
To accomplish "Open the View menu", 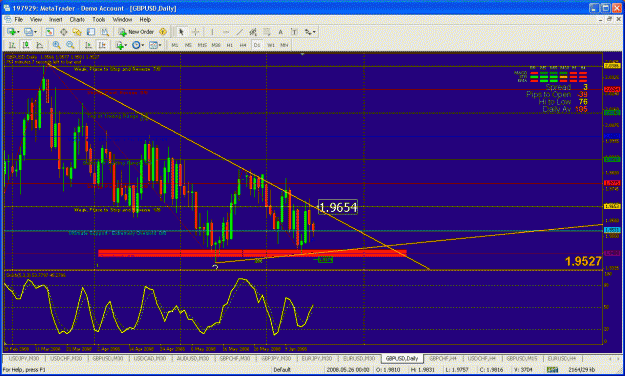I will tap(35, 19).
